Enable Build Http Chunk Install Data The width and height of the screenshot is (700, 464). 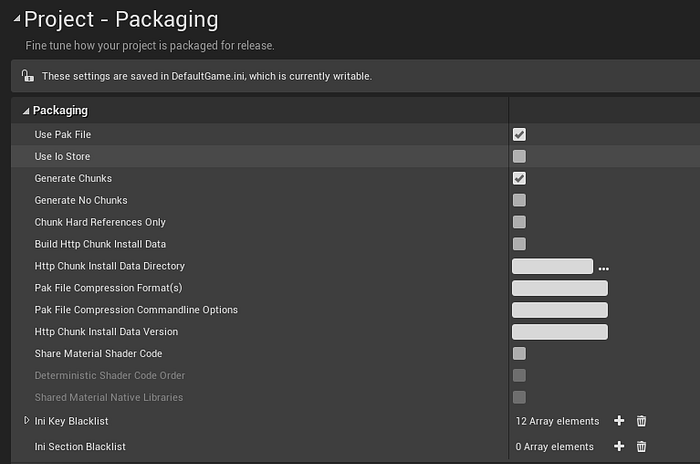519,244
